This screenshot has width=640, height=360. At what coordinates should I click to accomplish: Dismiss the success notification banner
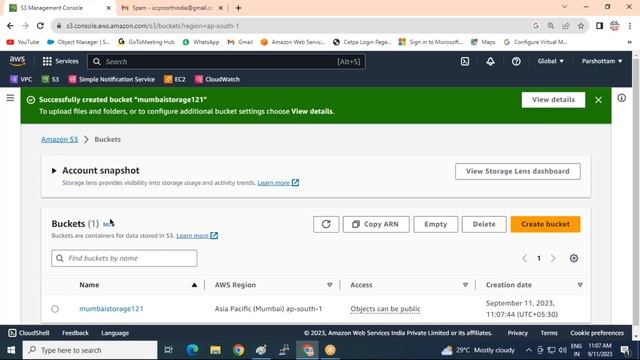click(598, 100)
